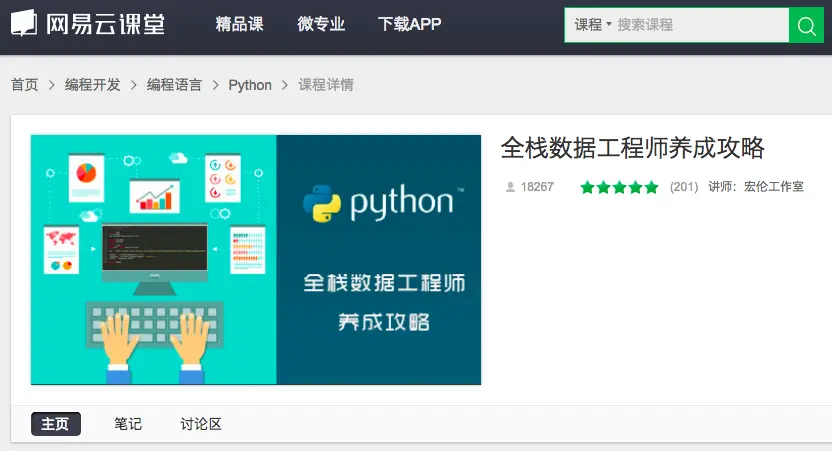Viewport: 832px width, 451px height.
Task: Select the 主页 tab
Action: 56,424
